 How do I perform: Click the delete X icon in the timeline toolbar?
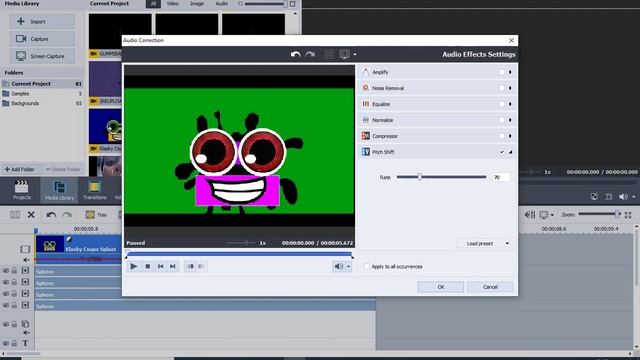pyautogui.click(x=31, y=215)
